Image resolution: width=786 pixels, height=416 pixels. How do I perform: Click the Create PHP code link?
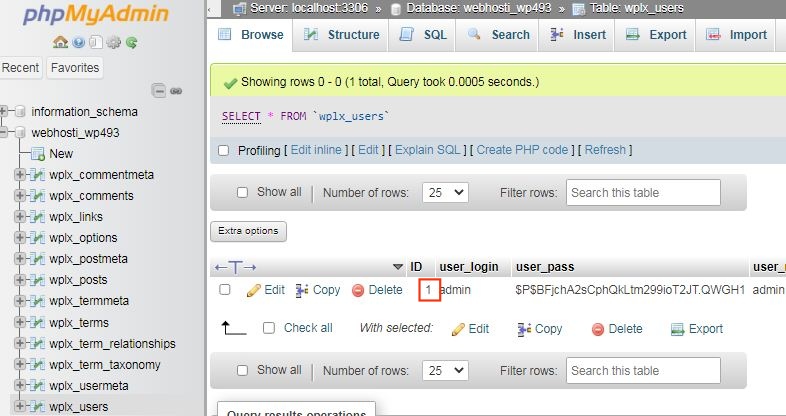pos(522,150)
